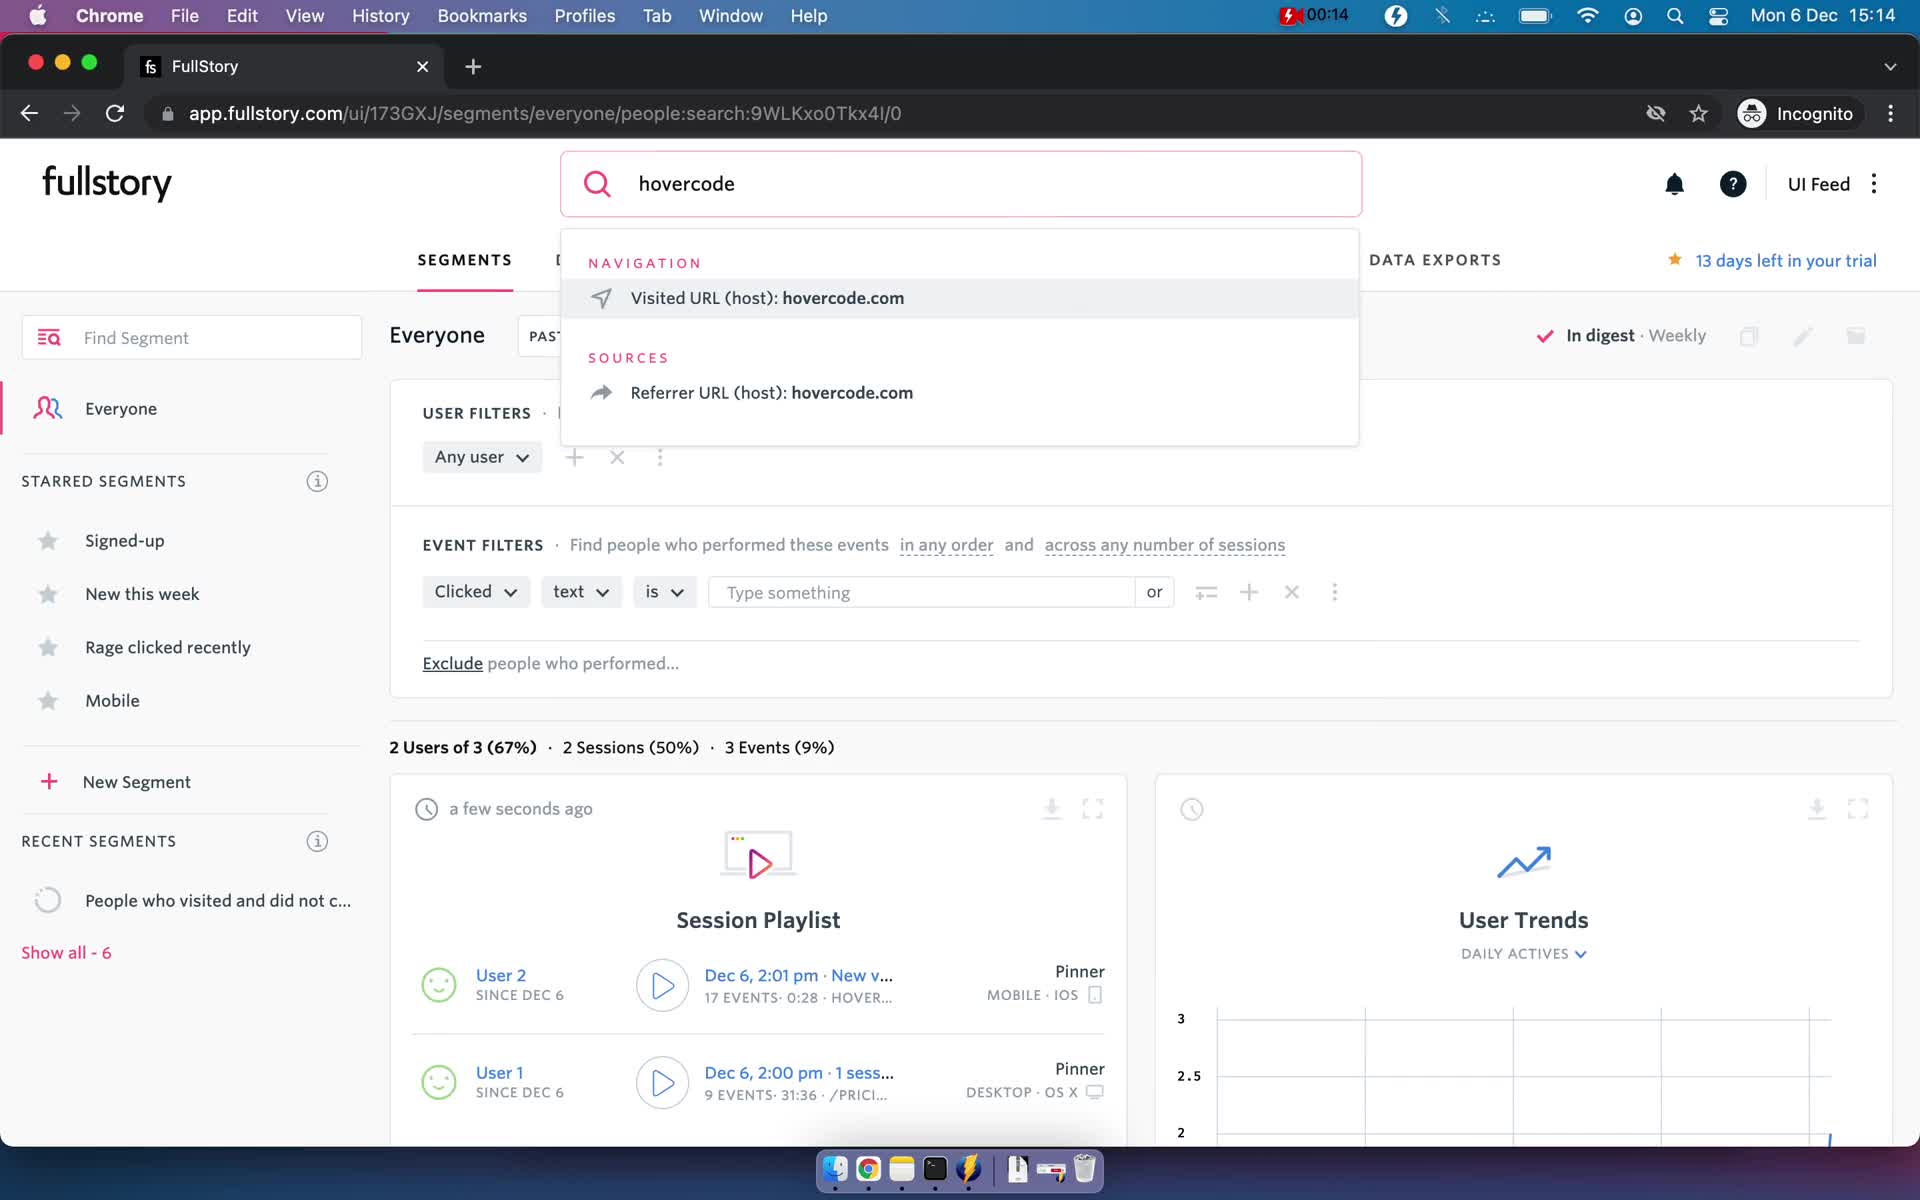Open the Profiles menu in the menu bar
This screenshot has width=1920, height=1200.
pyautogui.click(x=584, y=16)
